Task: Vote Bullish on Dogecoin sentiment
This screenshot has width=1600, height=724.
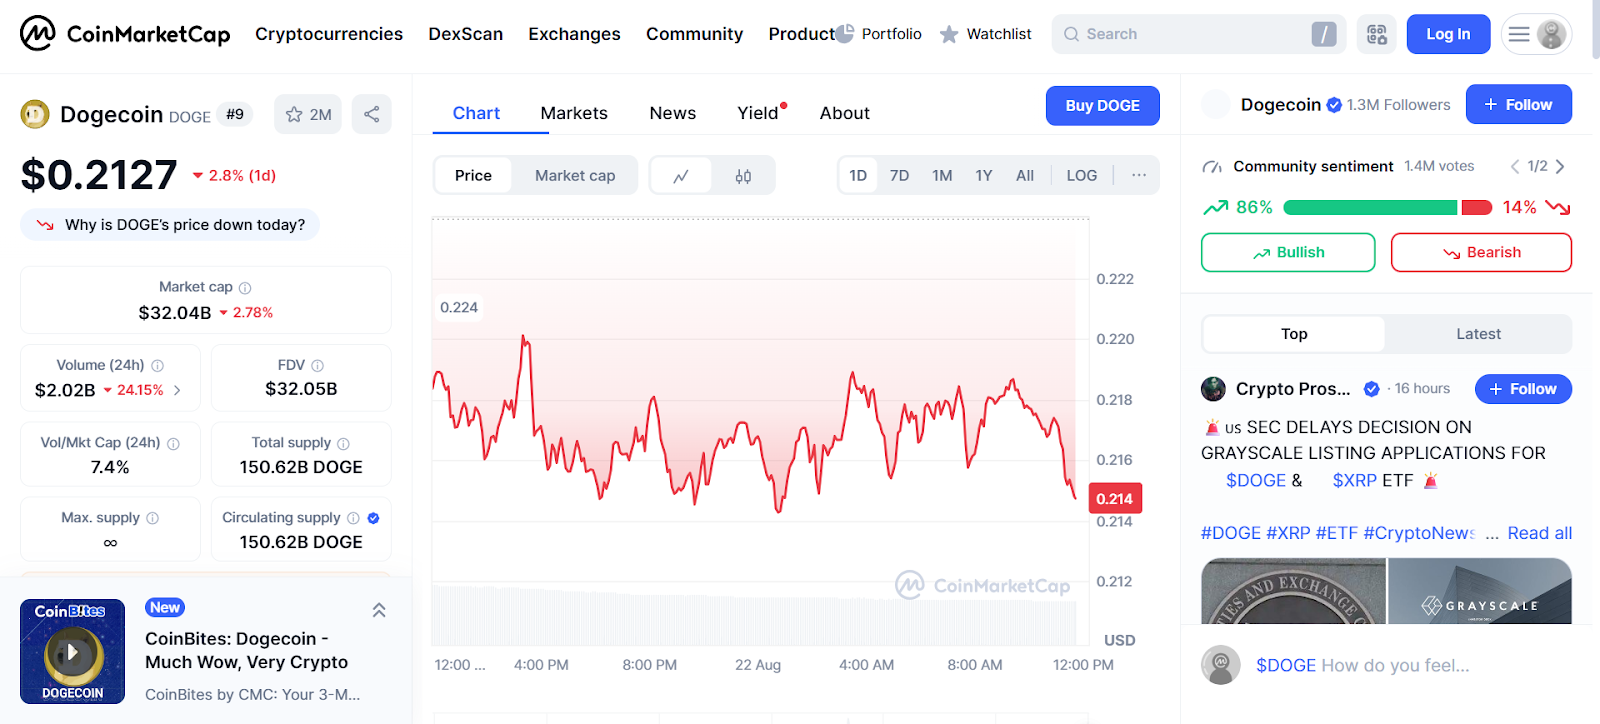Action: (1288, 252)
